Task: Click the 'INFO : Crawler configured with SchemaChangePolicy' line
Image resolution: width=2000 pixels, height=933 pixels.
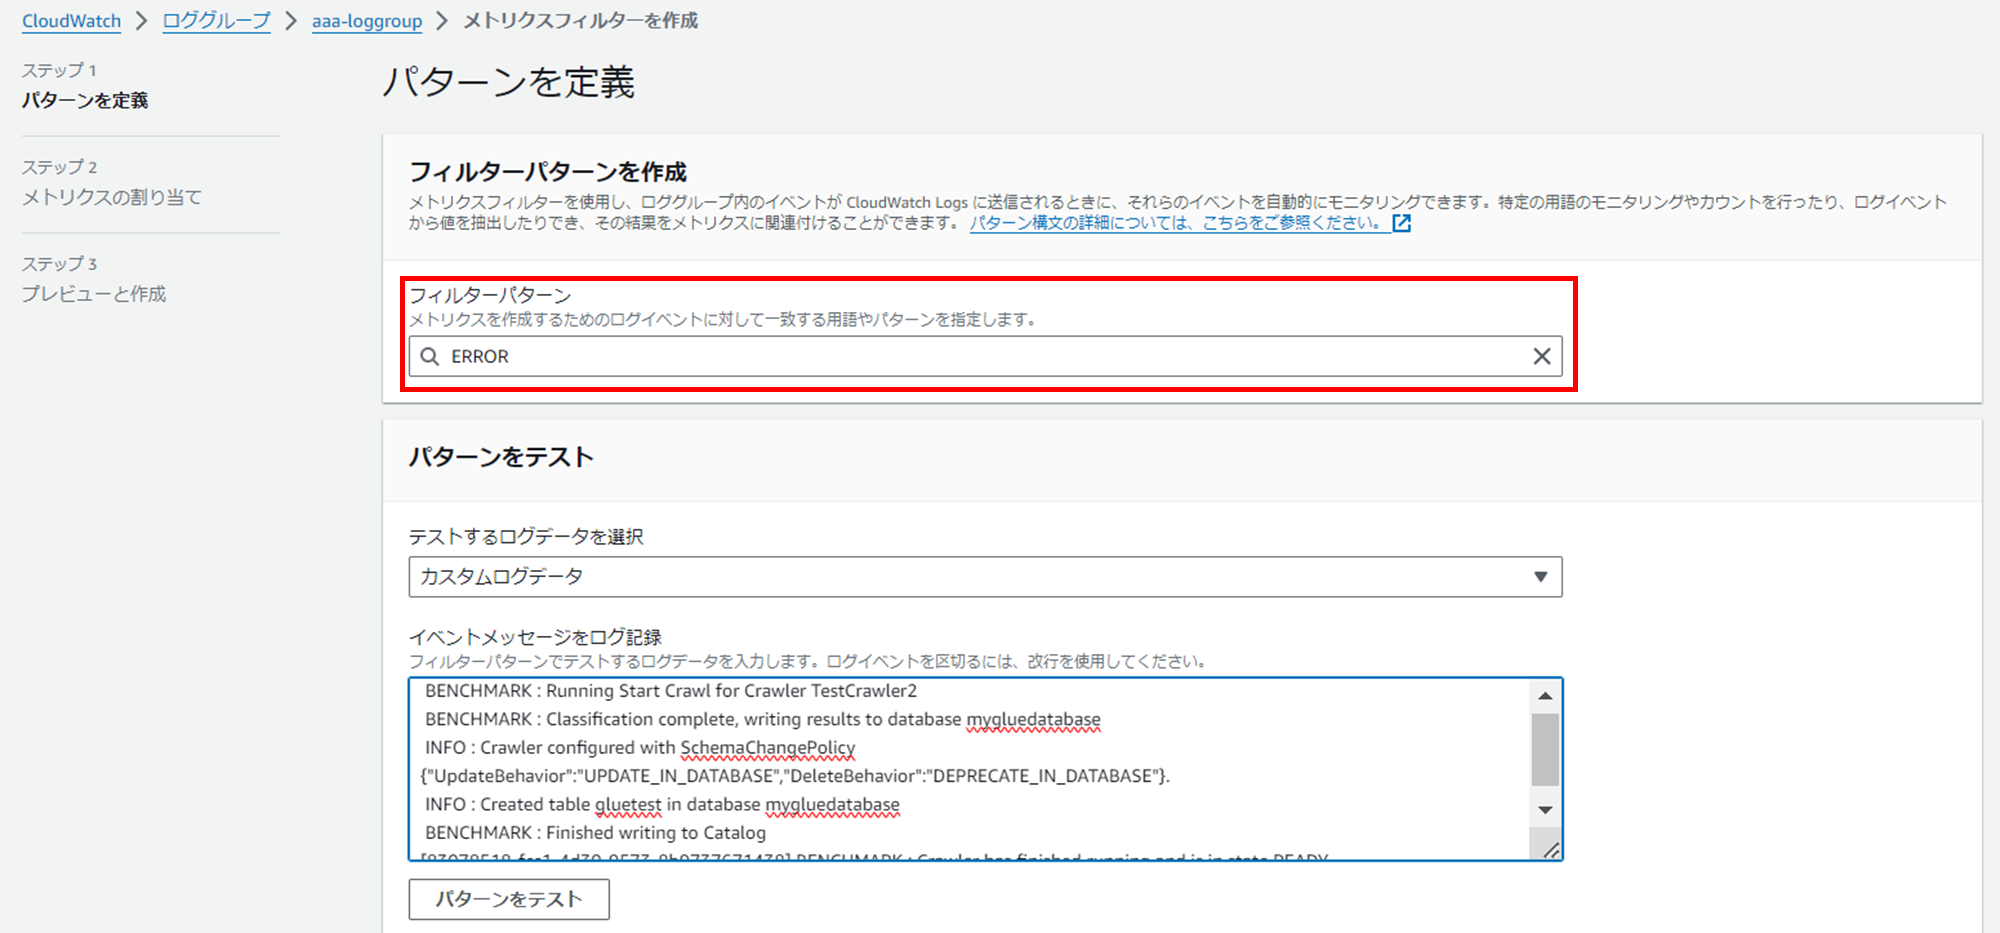Action: coord(640,748)
